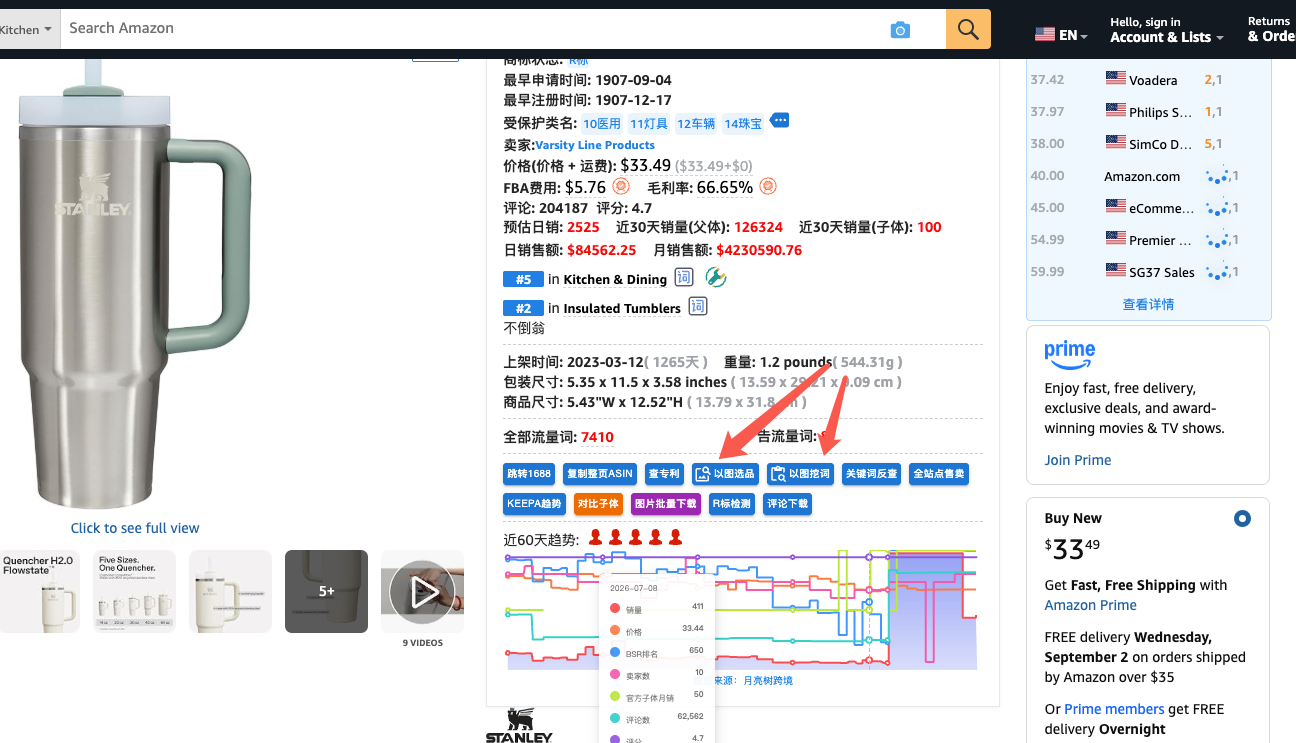This screenshot has width=1296, height=743.
Task: Click the US flag beside SG37 Sales
Action: [x=1115, y=271]
